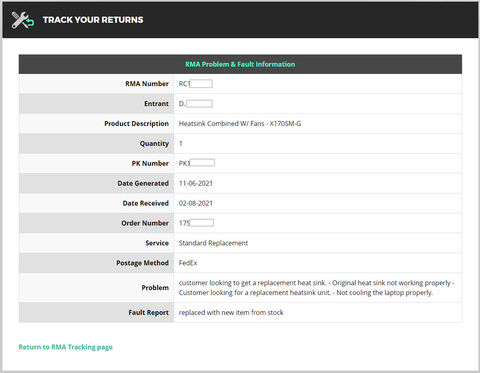
Task: Select the replaced with new item from stock text
Action: point(231,313)
